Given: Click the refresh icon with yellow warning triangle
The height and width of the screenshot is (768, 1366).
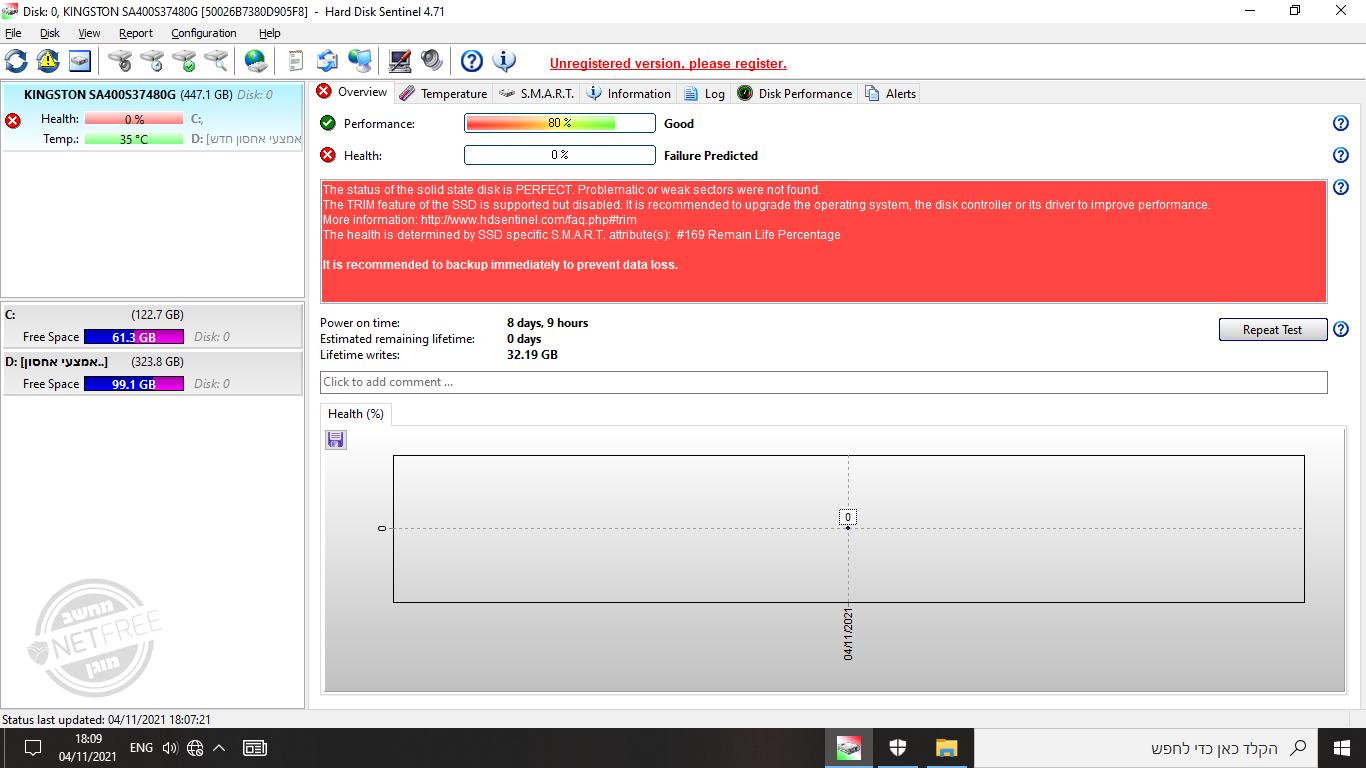Looking at the screenshot, I should pos(48,61).
